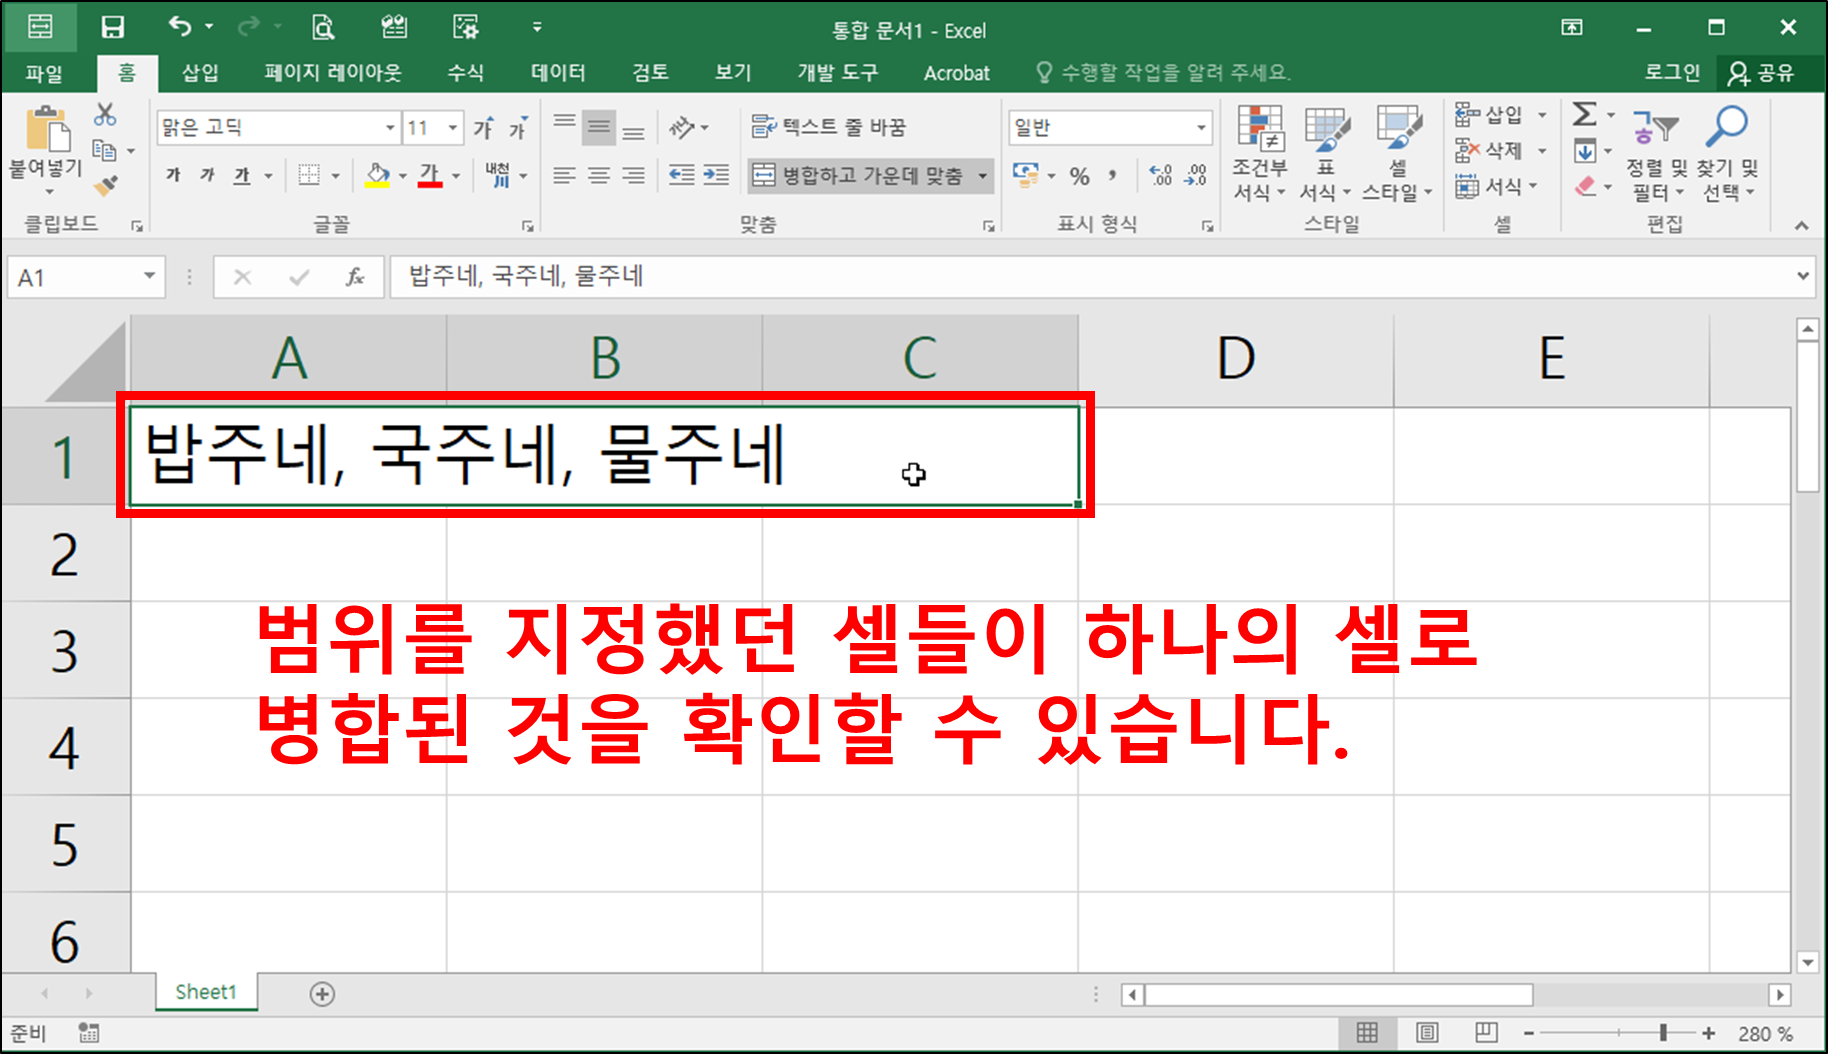Click the decrease indent icon
Viewport: 1828px width, 1054px height.
pyautogui.click(x=681, y=176)
